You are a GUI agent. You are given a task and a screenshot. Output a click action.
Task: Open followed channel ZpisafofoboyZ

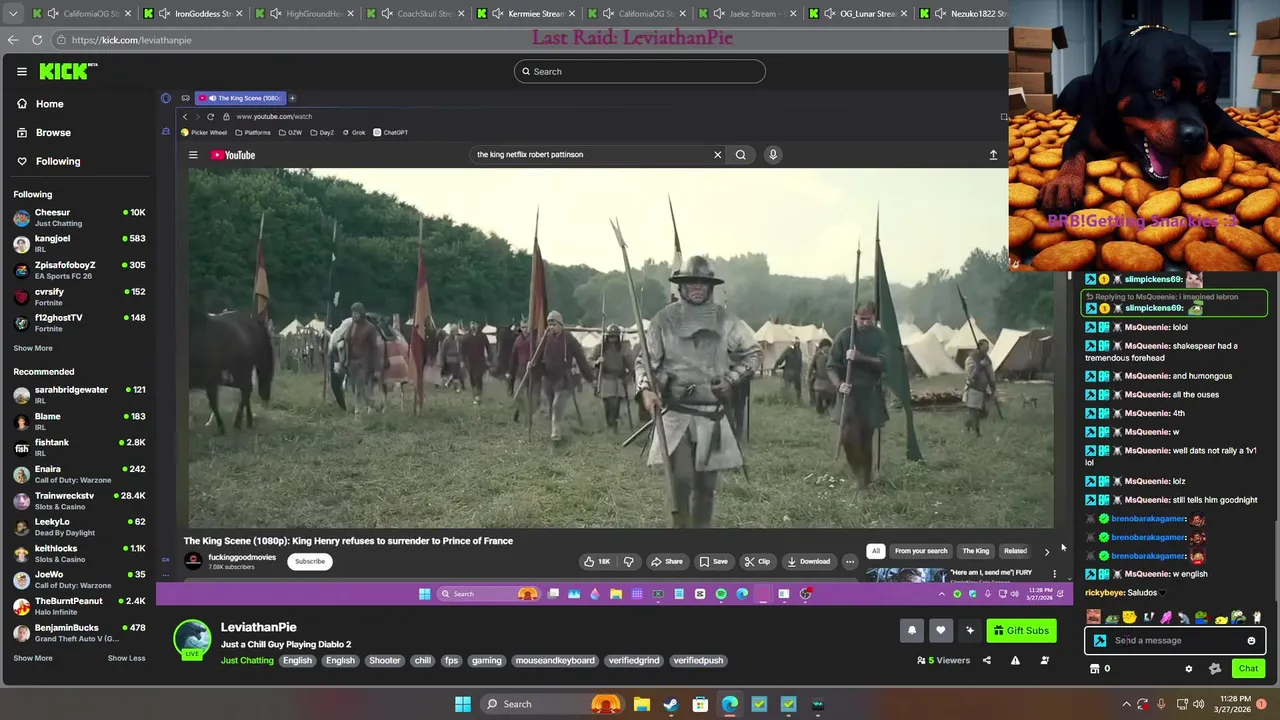click(79, 270)
